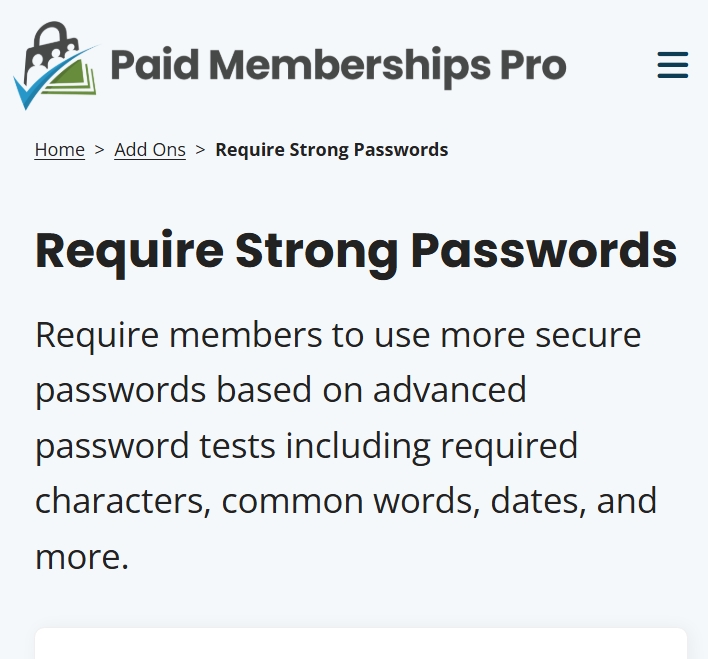Click the breadcrumb separator after Add Ons
The image size is (708, 659).
coord(200,150)
